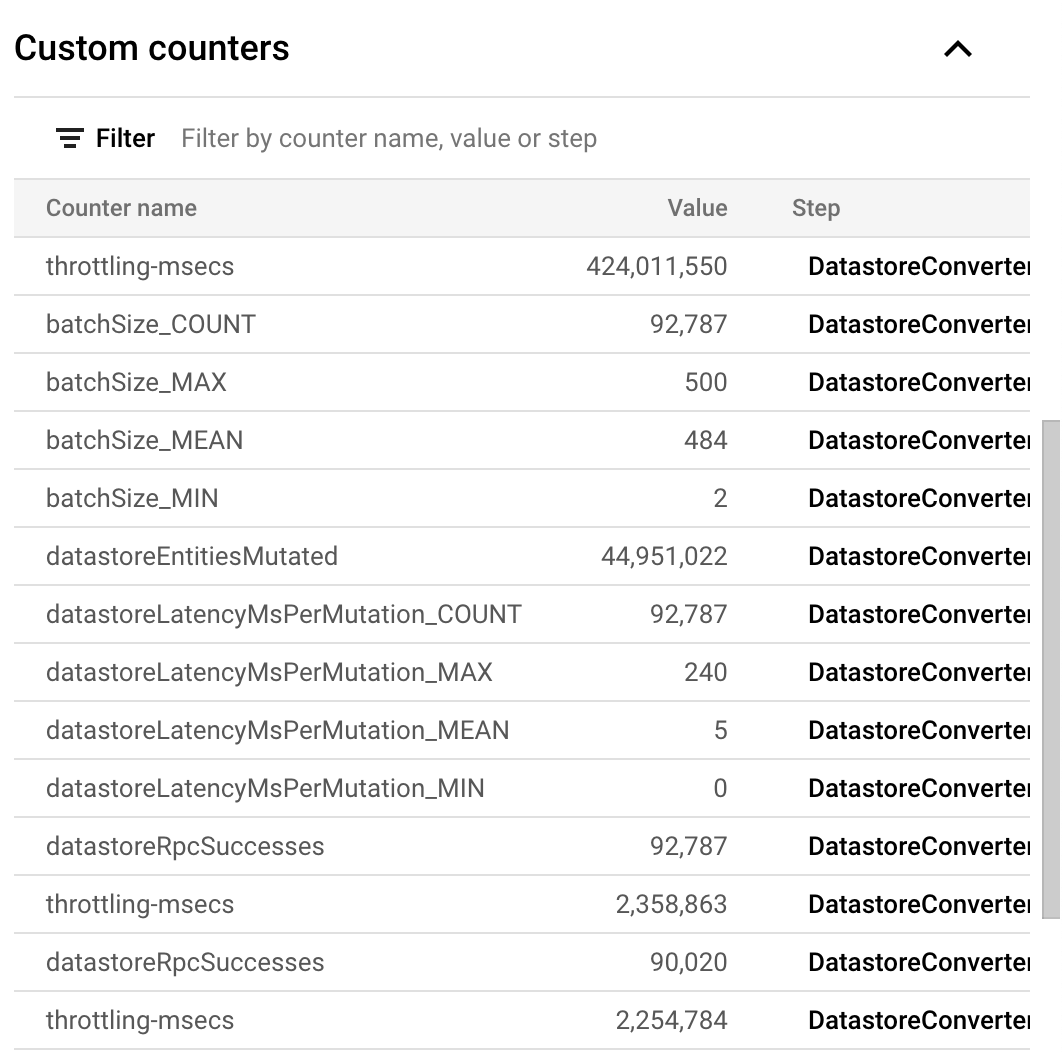Click the Step column header
This screenshot has width=1062, height=1054.
click(x=815, y=208)
